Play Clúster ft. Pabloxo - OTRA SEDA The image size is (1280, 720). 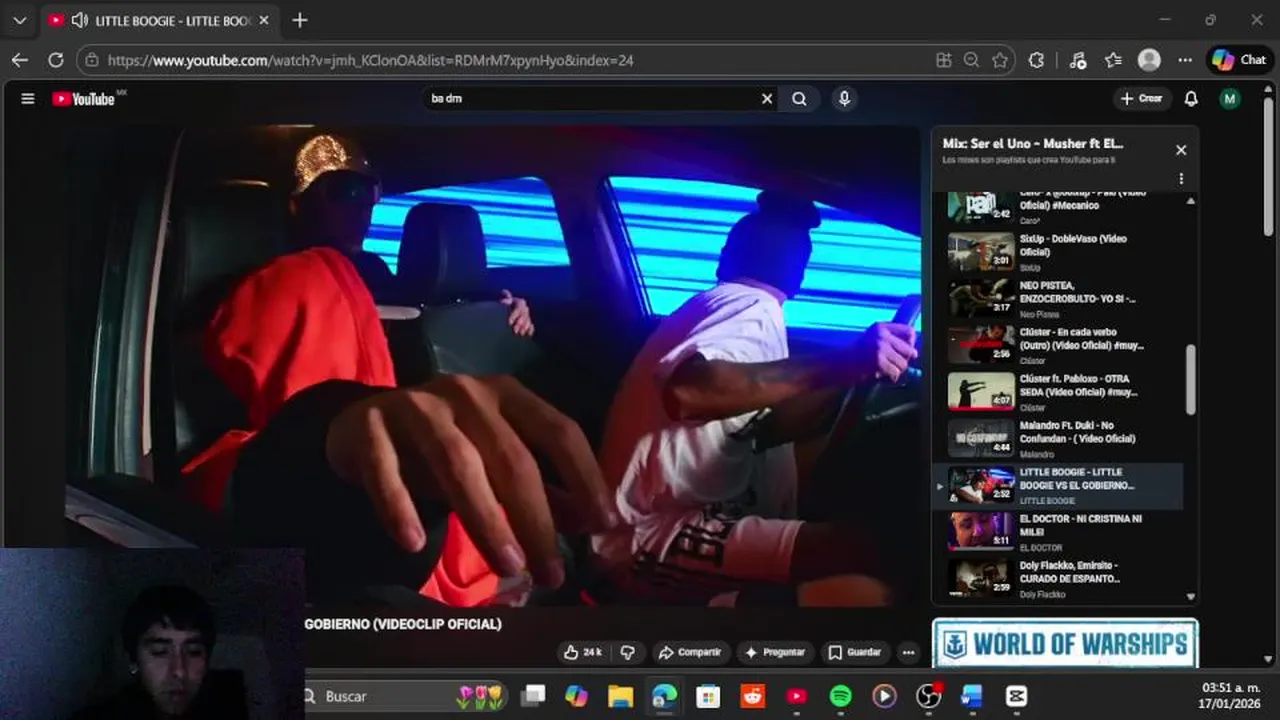pos(1059,392)
